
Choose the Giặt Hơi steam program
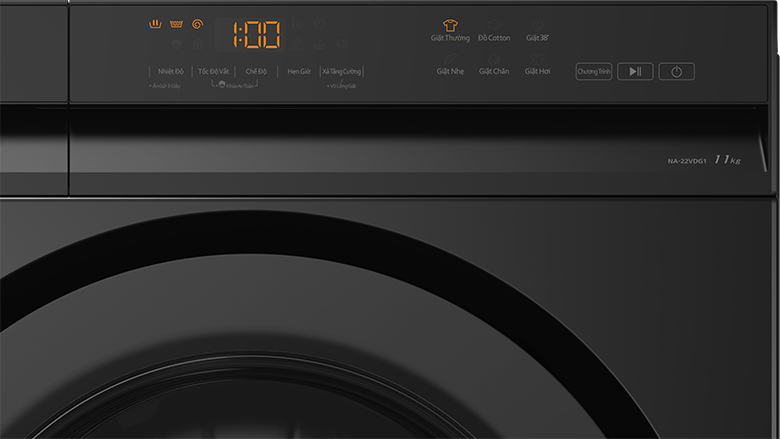[537, 71]
